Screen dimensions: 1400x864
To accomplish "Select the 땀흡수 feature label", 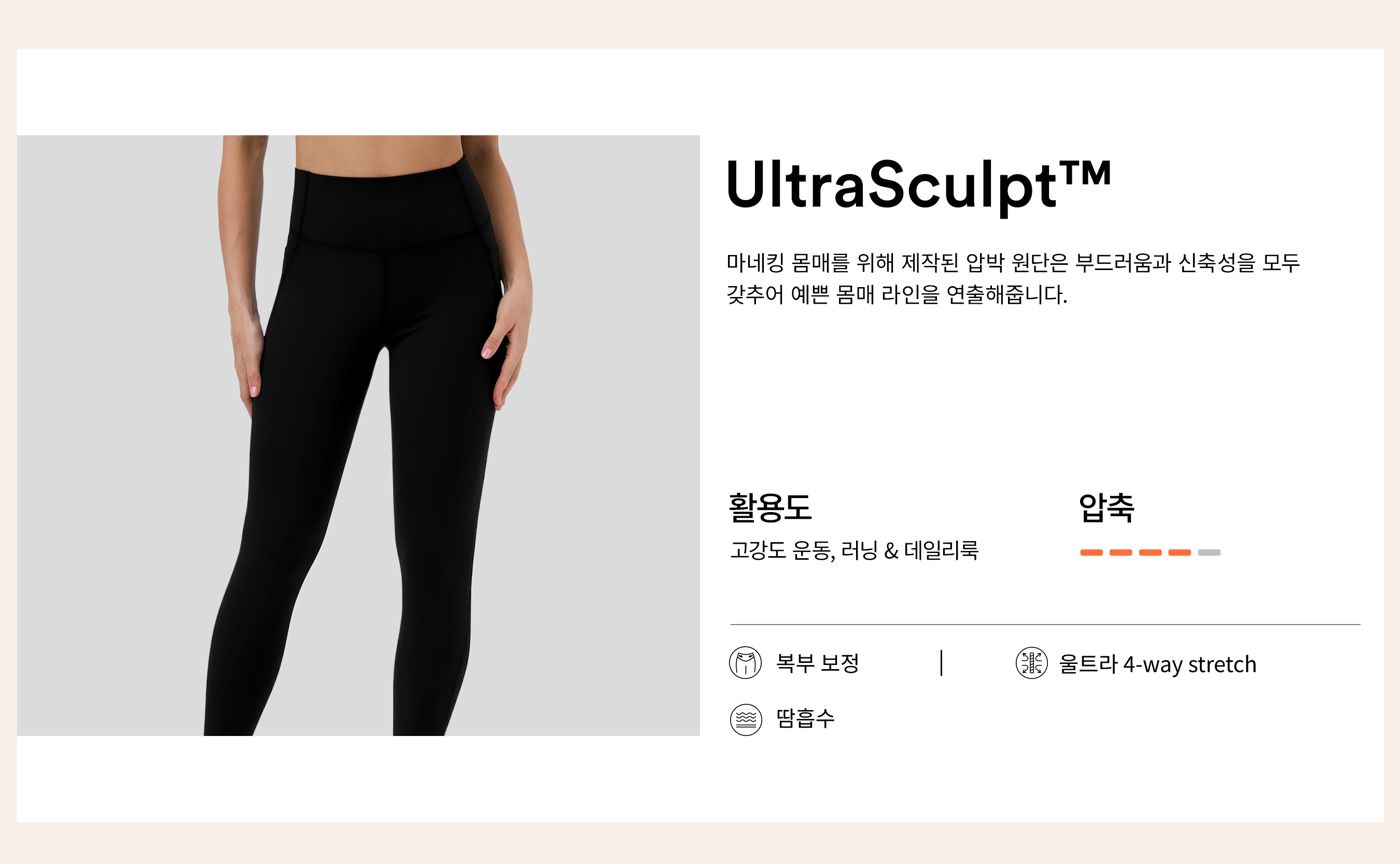I will click(x=805, y=719).
